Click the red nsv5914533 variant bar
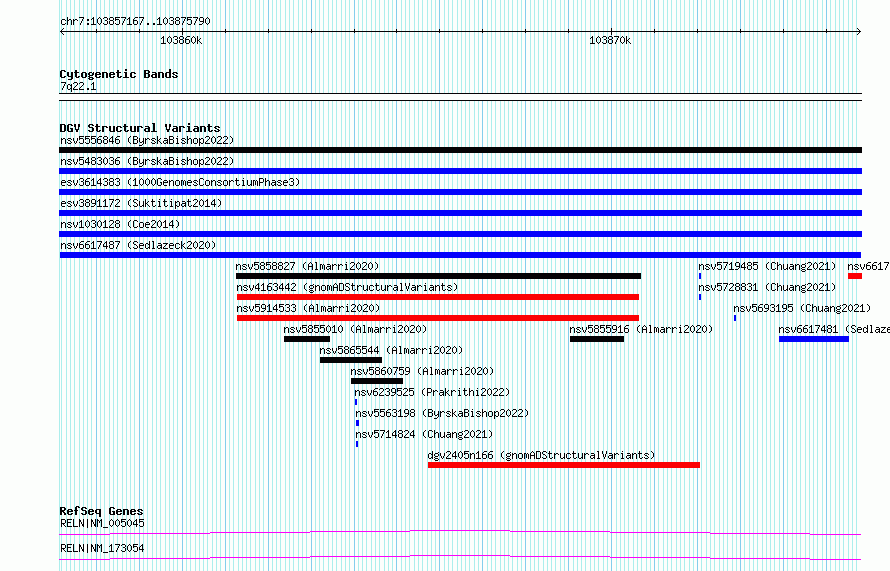Viewport: 890px width, 571px height. [438, 318]
